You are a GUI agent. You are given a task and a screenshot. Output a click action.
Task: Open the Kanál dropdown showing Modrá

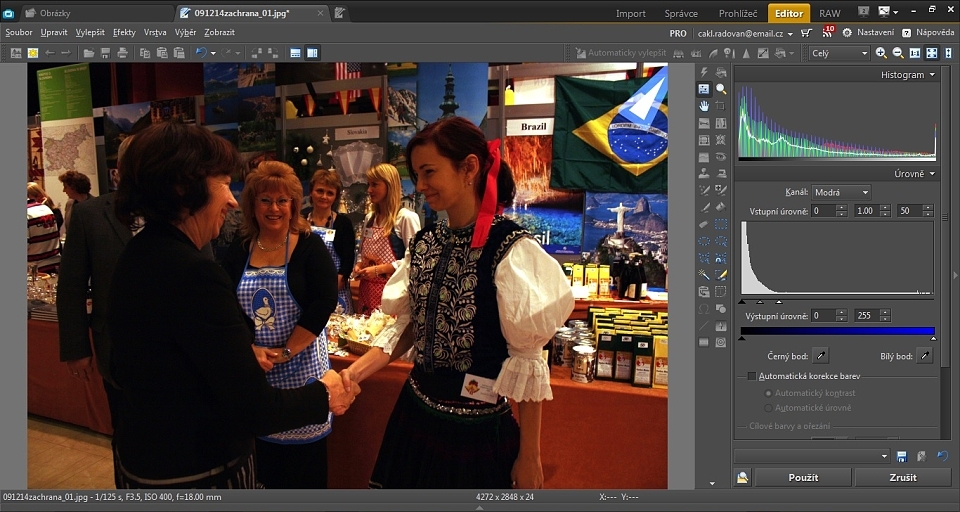(841, 192)
